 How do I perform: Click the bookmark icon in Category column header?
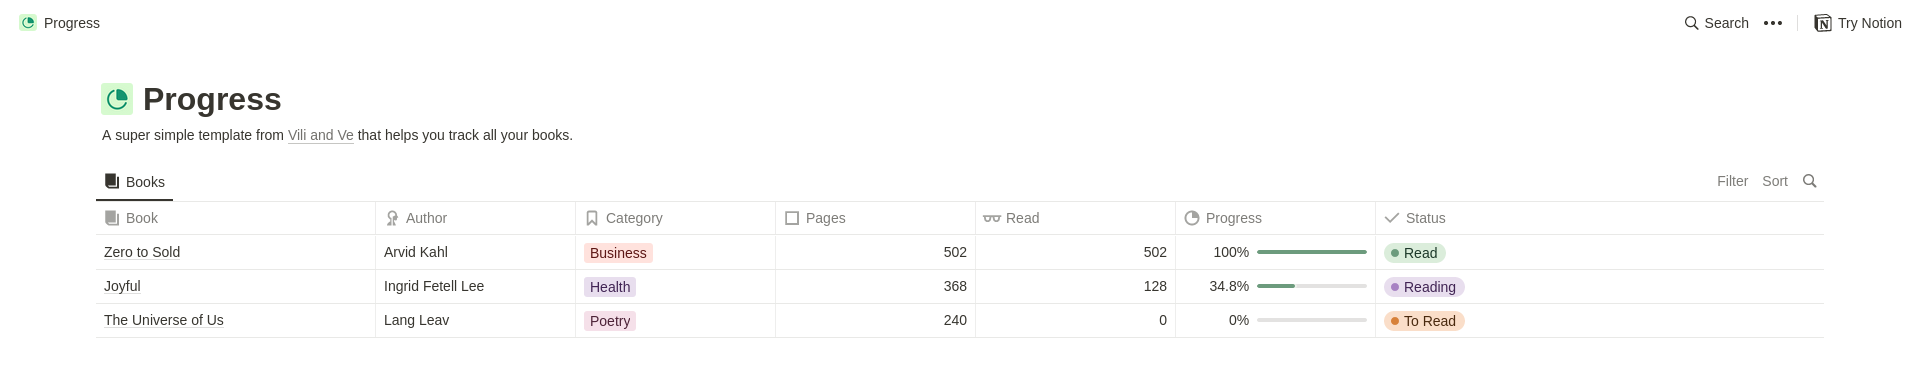592,218
